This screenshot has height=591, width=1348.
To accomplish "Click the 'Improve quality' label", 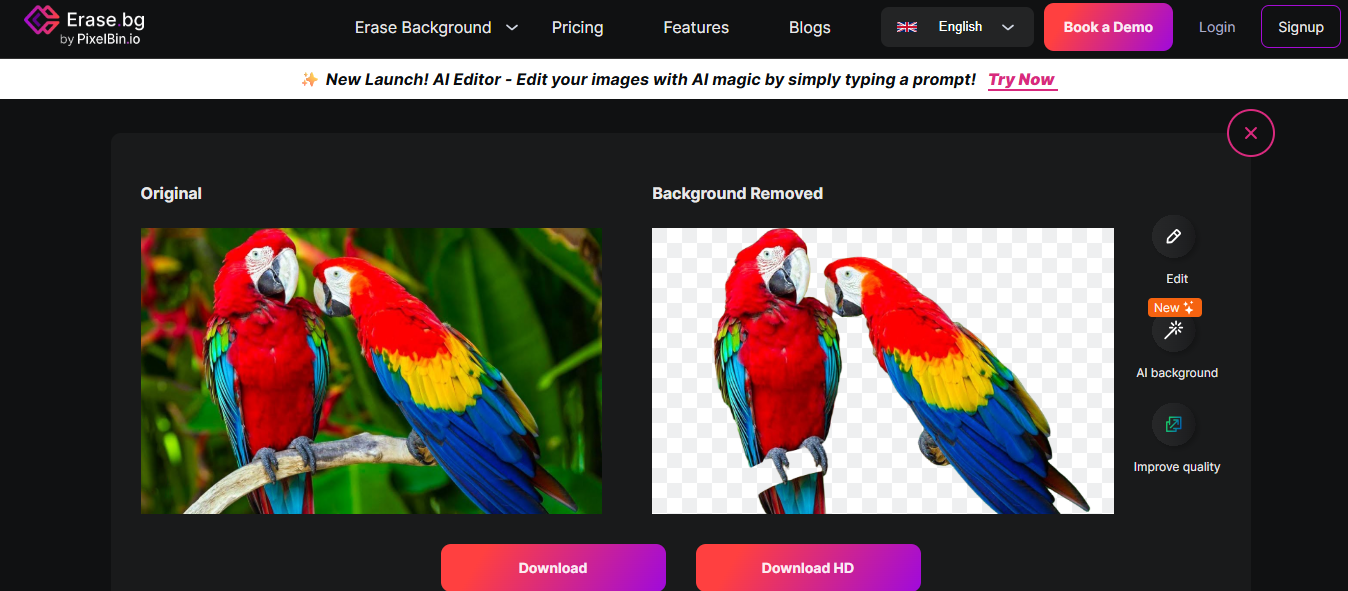I will [1177, 467].
